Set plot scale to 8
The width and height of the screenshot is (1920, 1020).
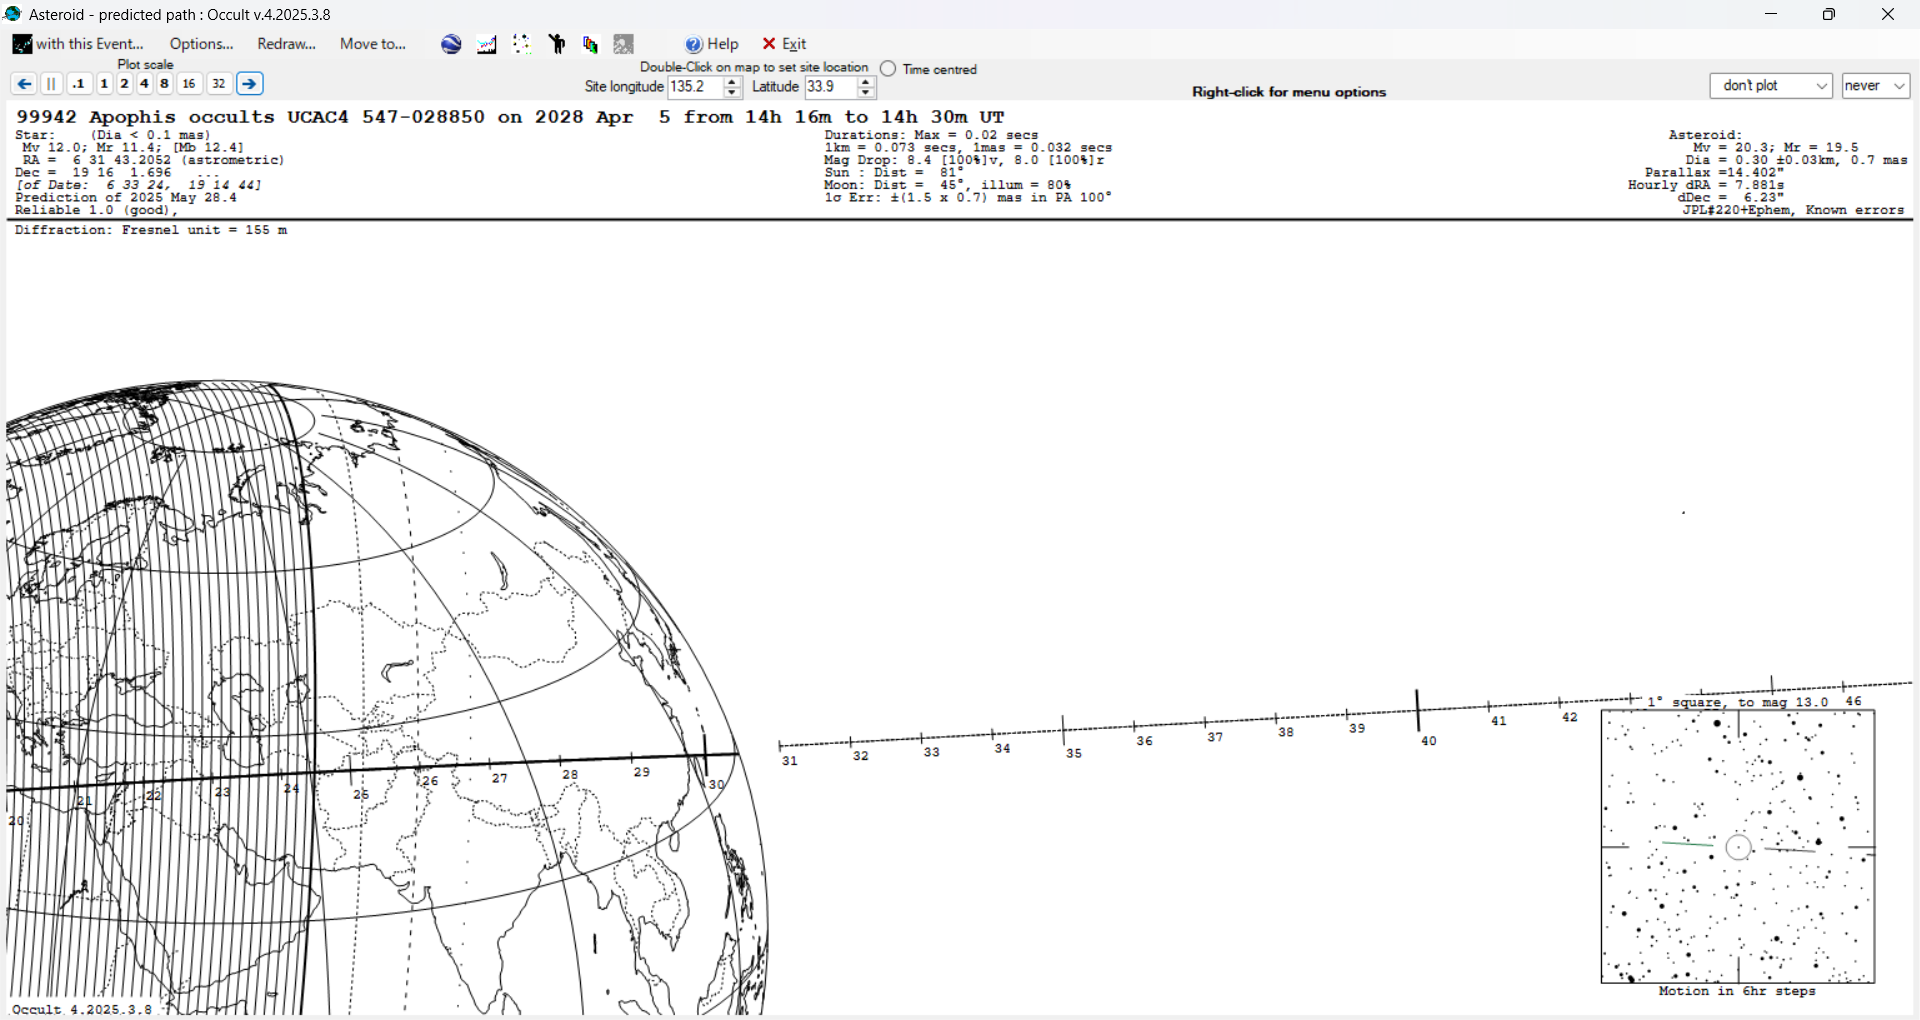pos(164,84)
